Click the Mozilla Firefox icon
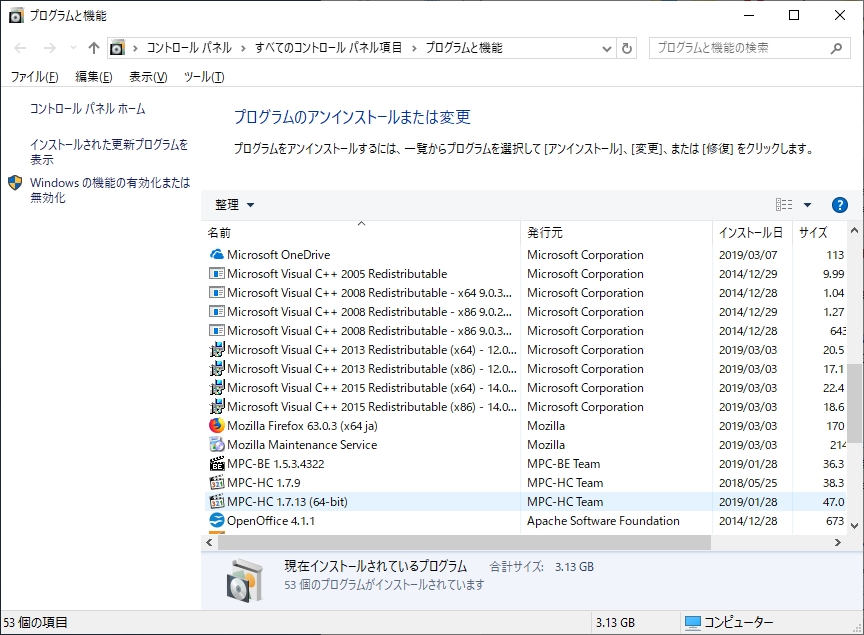Viewport: 864px width, 635px height. click(x=217, y=426)
